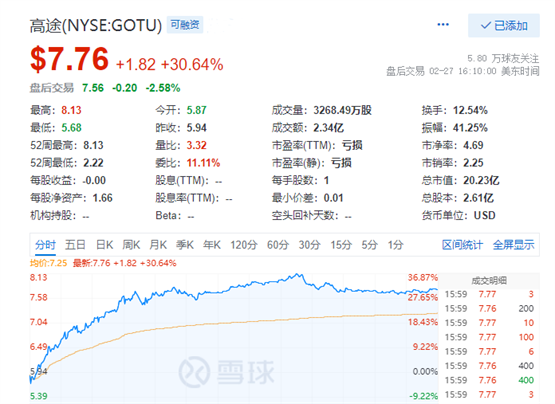
Task: Click the 换手 value 12.54%
Action: point(470,110)
